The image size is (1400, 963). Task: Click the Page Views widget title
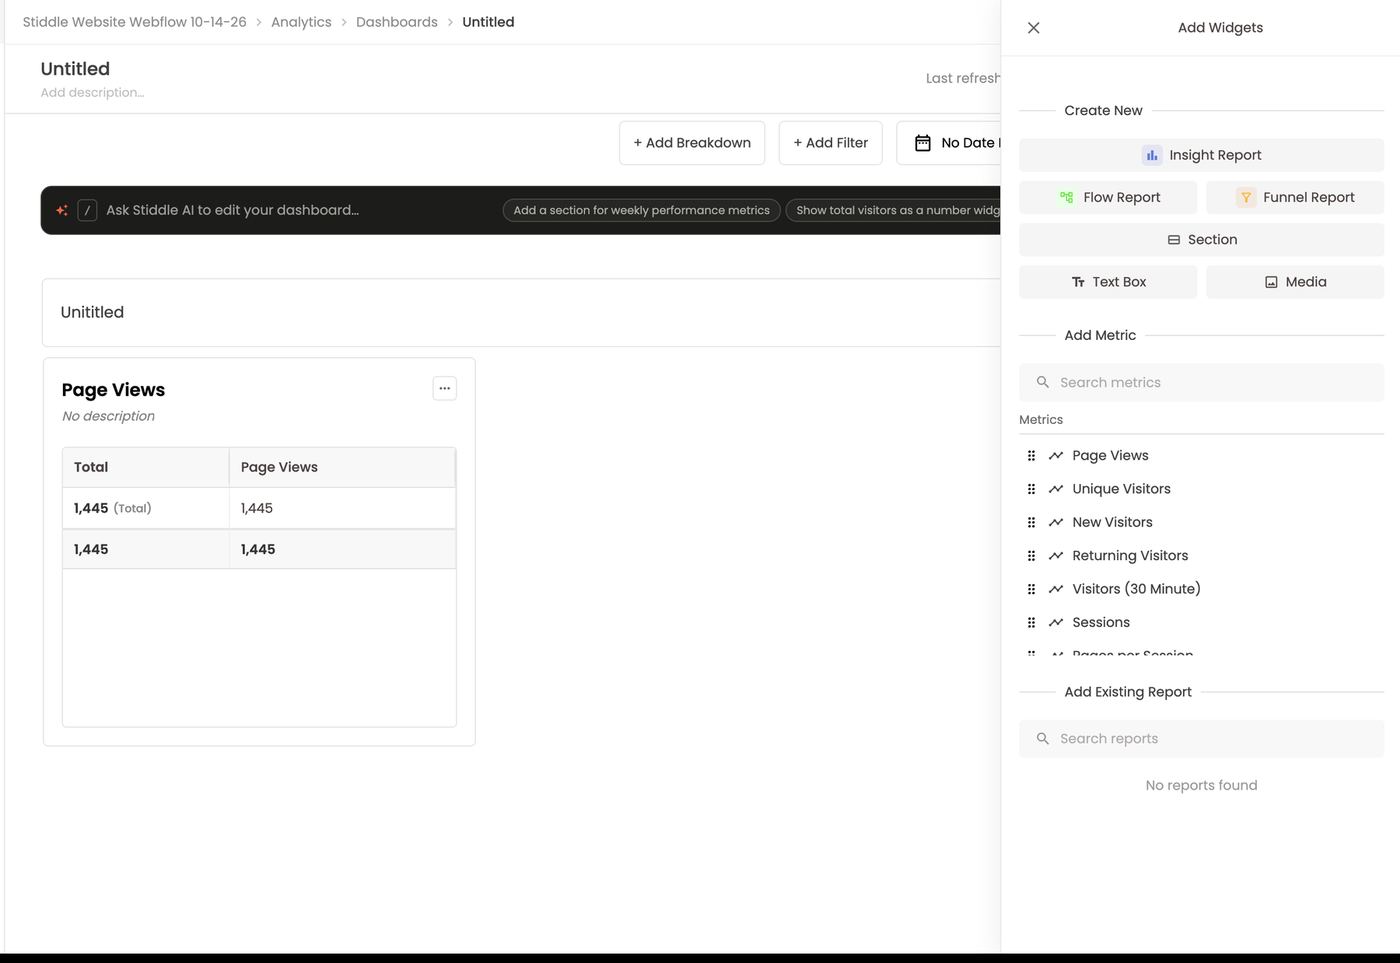pos(113,390)
